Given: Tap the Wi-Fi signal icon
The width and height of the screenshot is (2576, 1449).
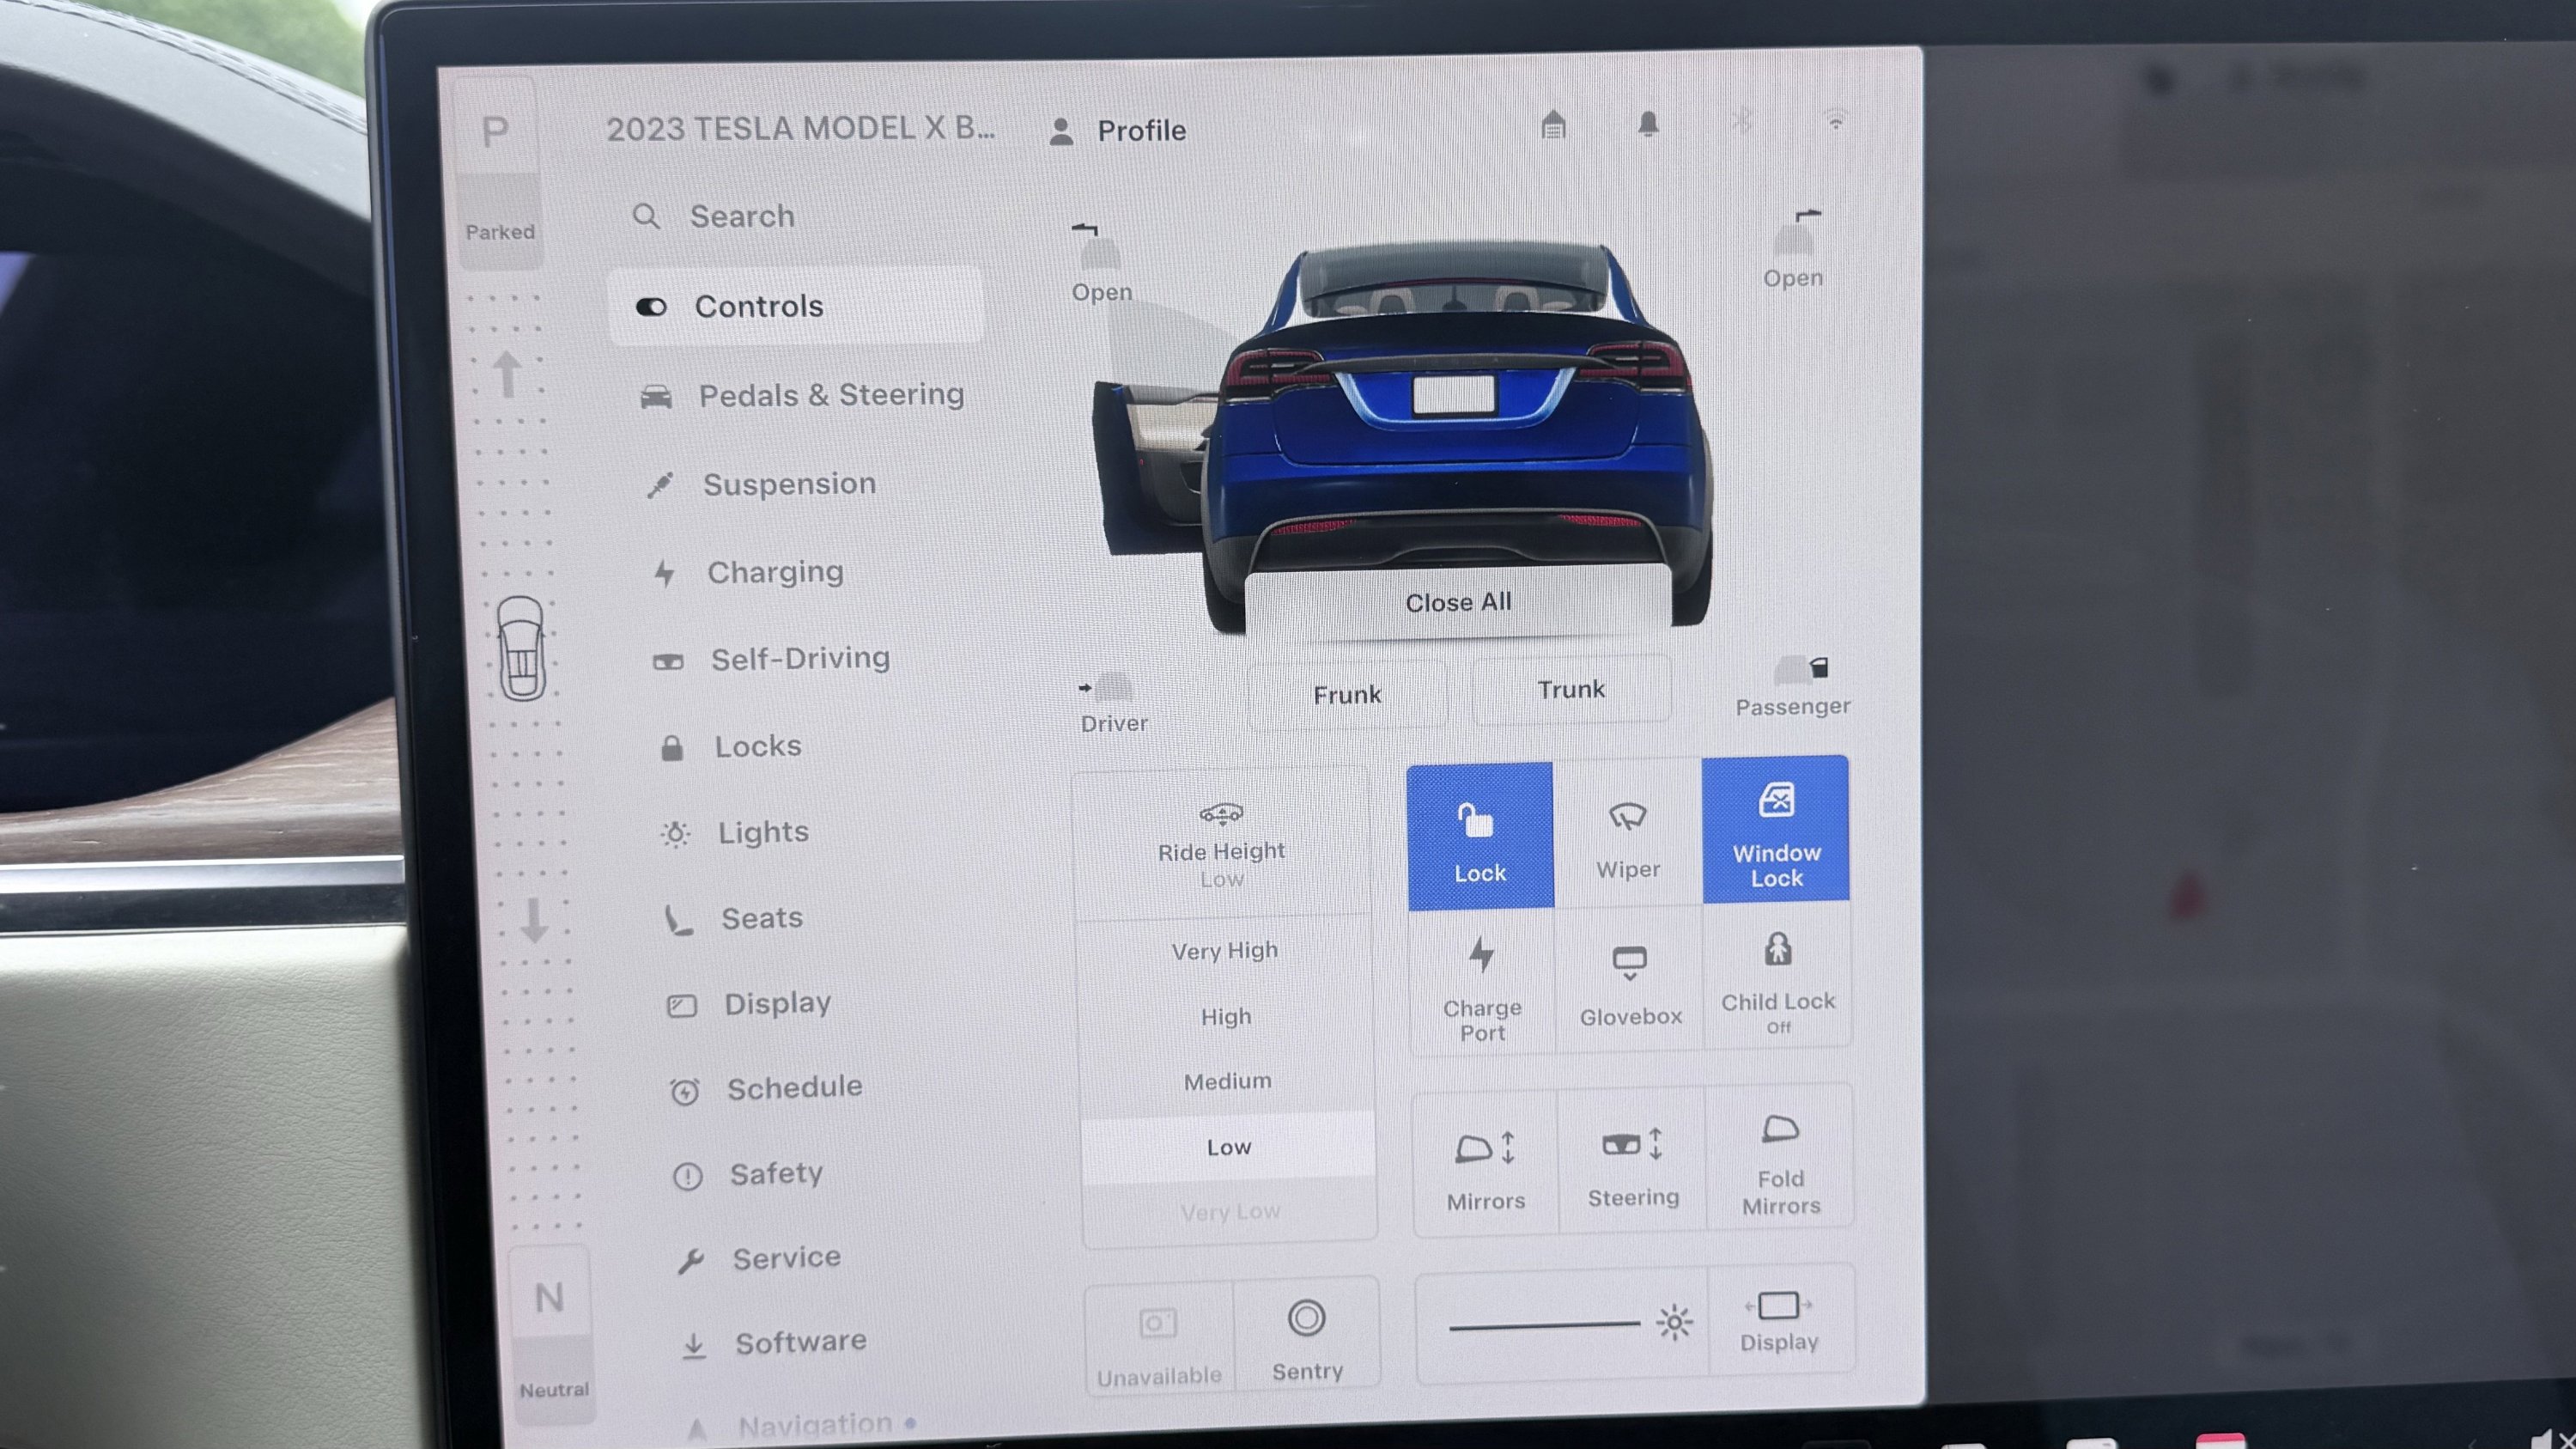Looking at the screenshot, I should point(1836,121).
